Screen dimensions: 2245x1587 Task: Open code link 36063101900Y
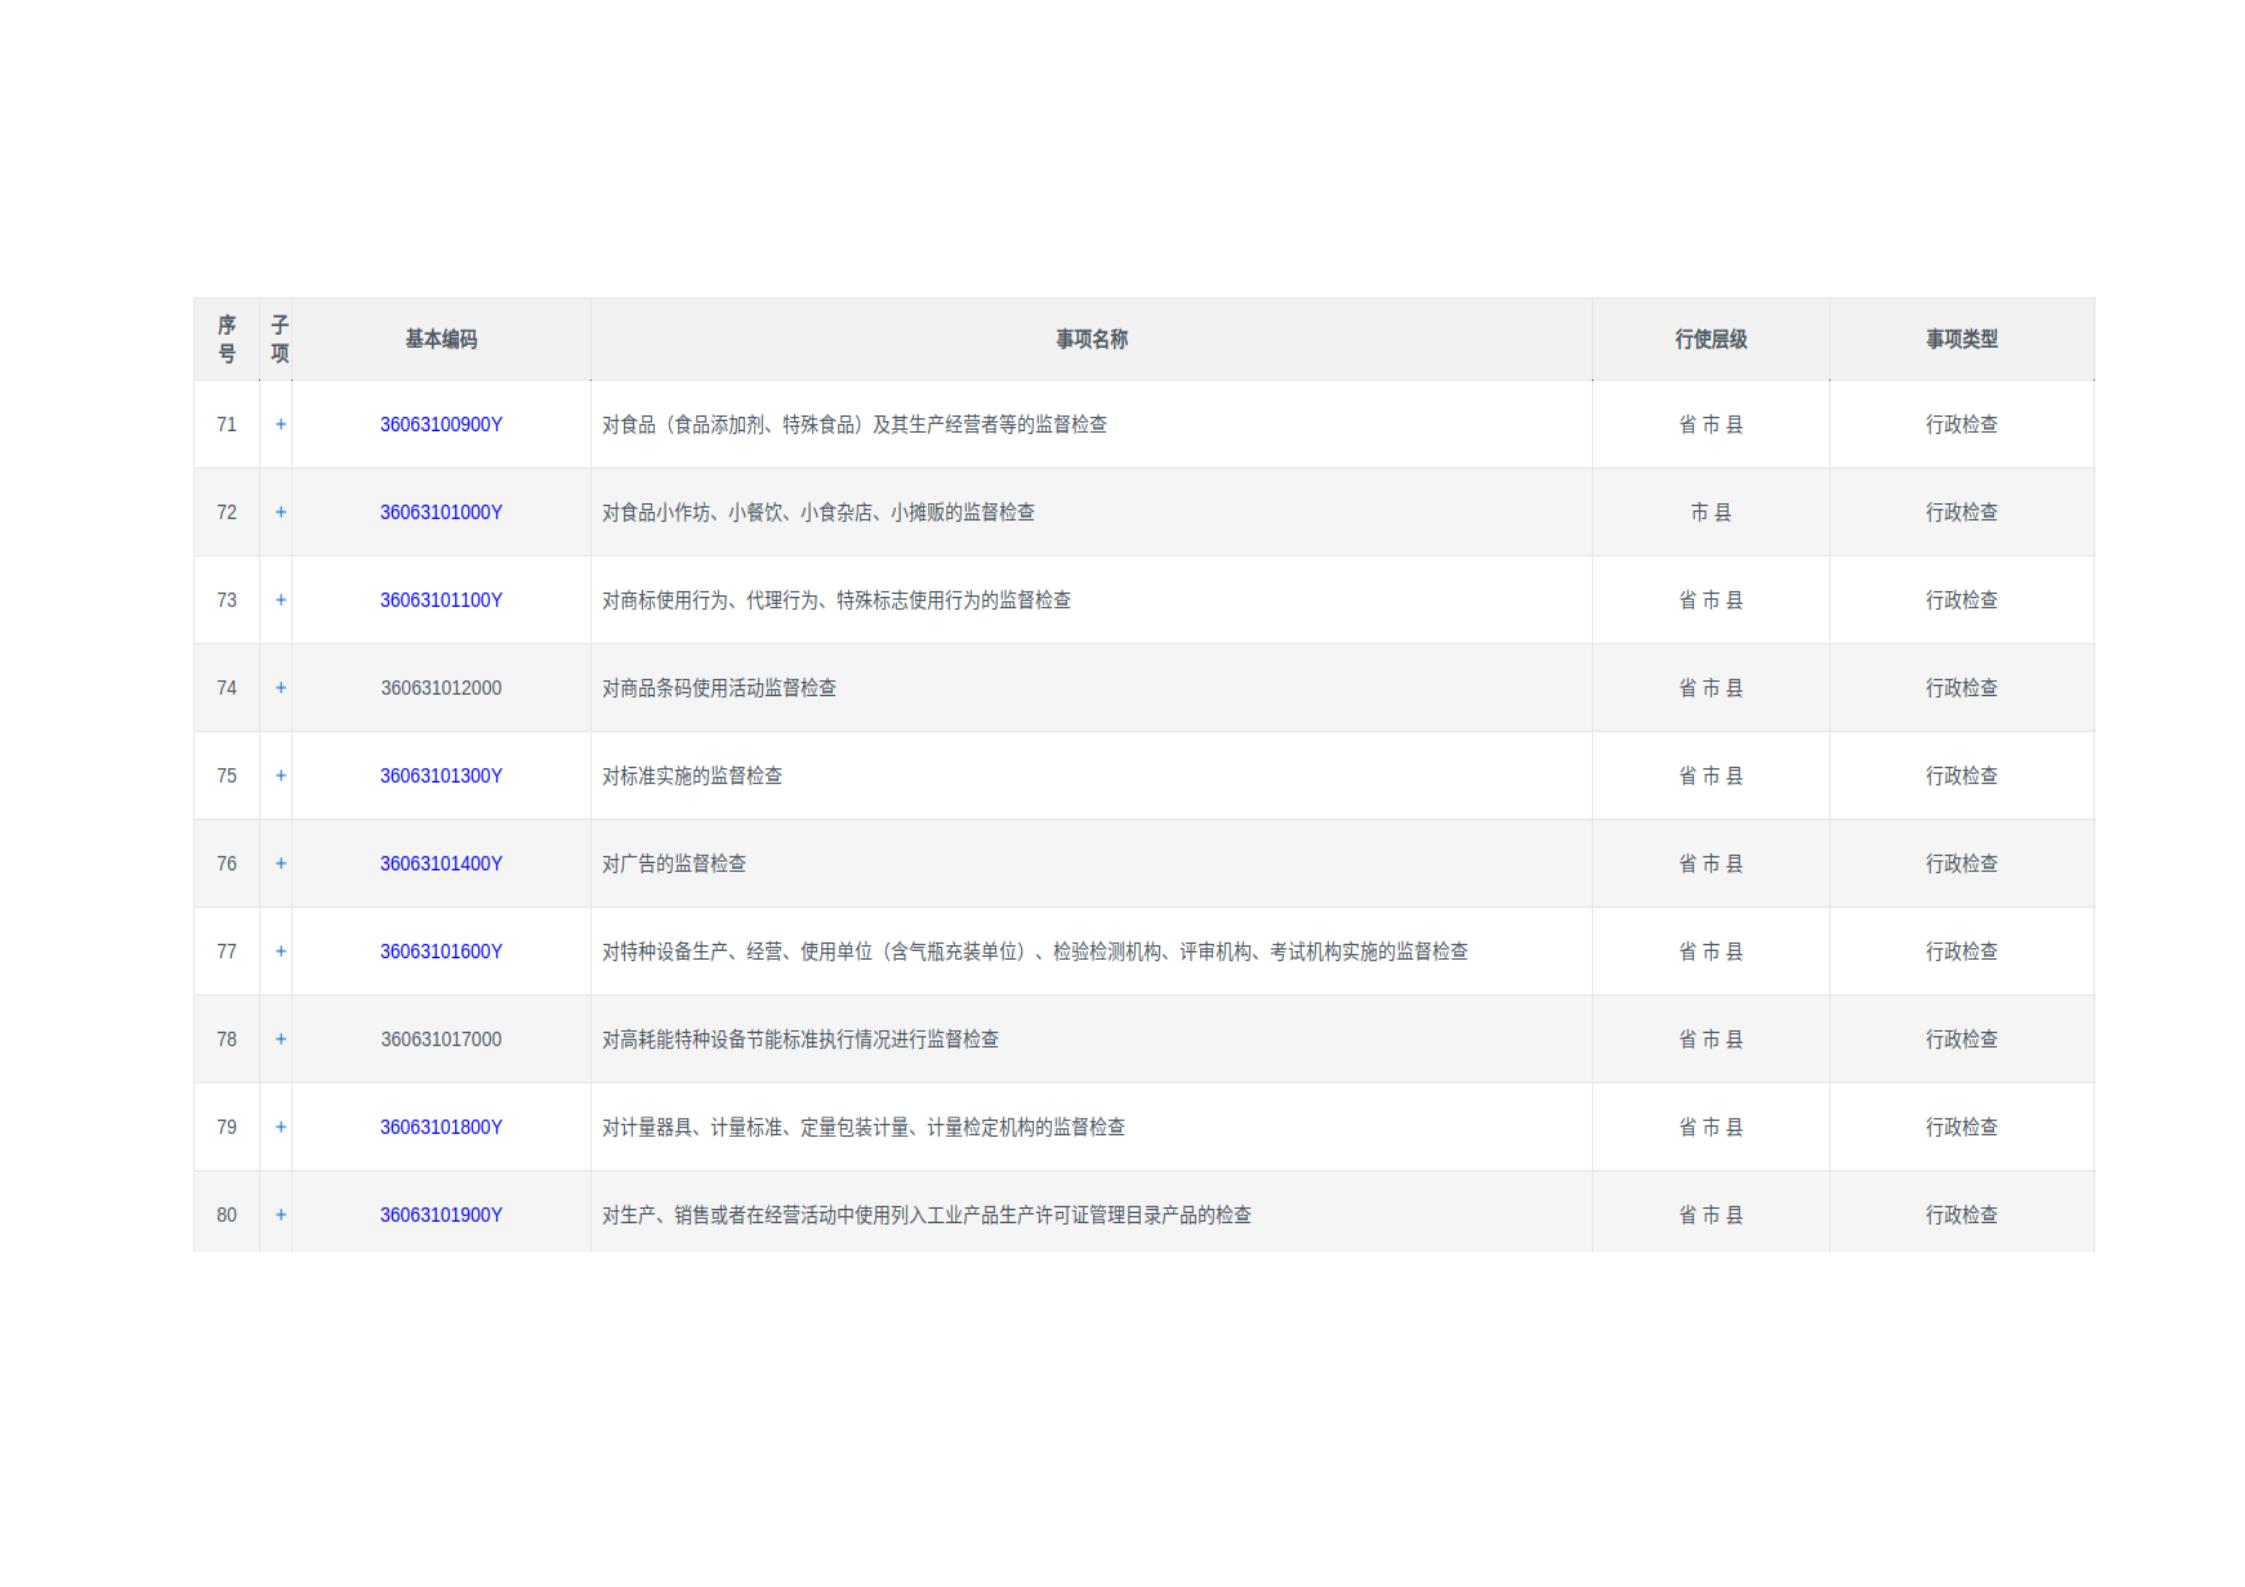click(x=441, y=1215)
